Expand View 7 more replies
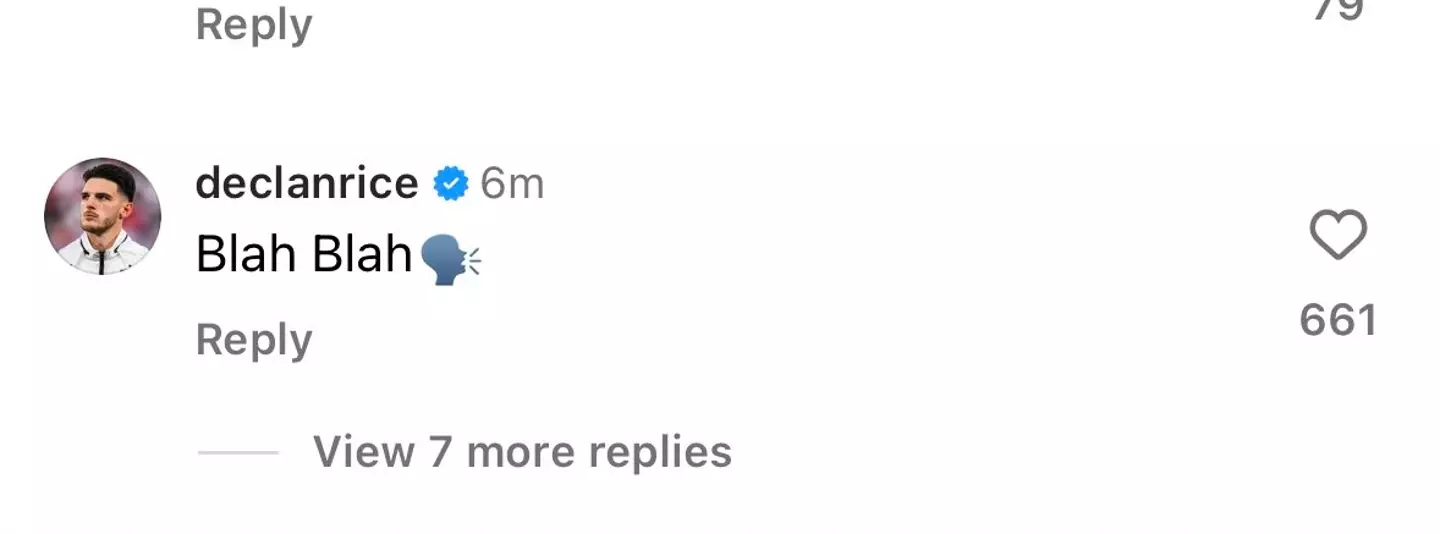 pyautogui.click(x=522, y=452)
